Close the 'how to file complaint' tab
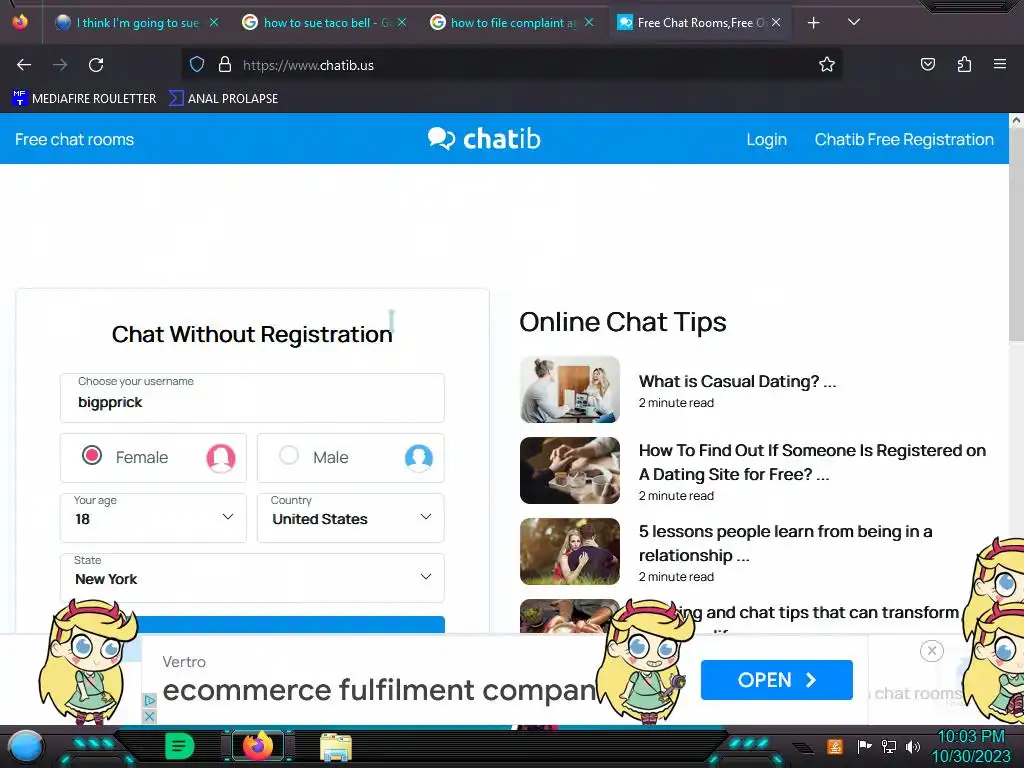Viewport: 1024px width, 768px height. (x=589, y=22)
